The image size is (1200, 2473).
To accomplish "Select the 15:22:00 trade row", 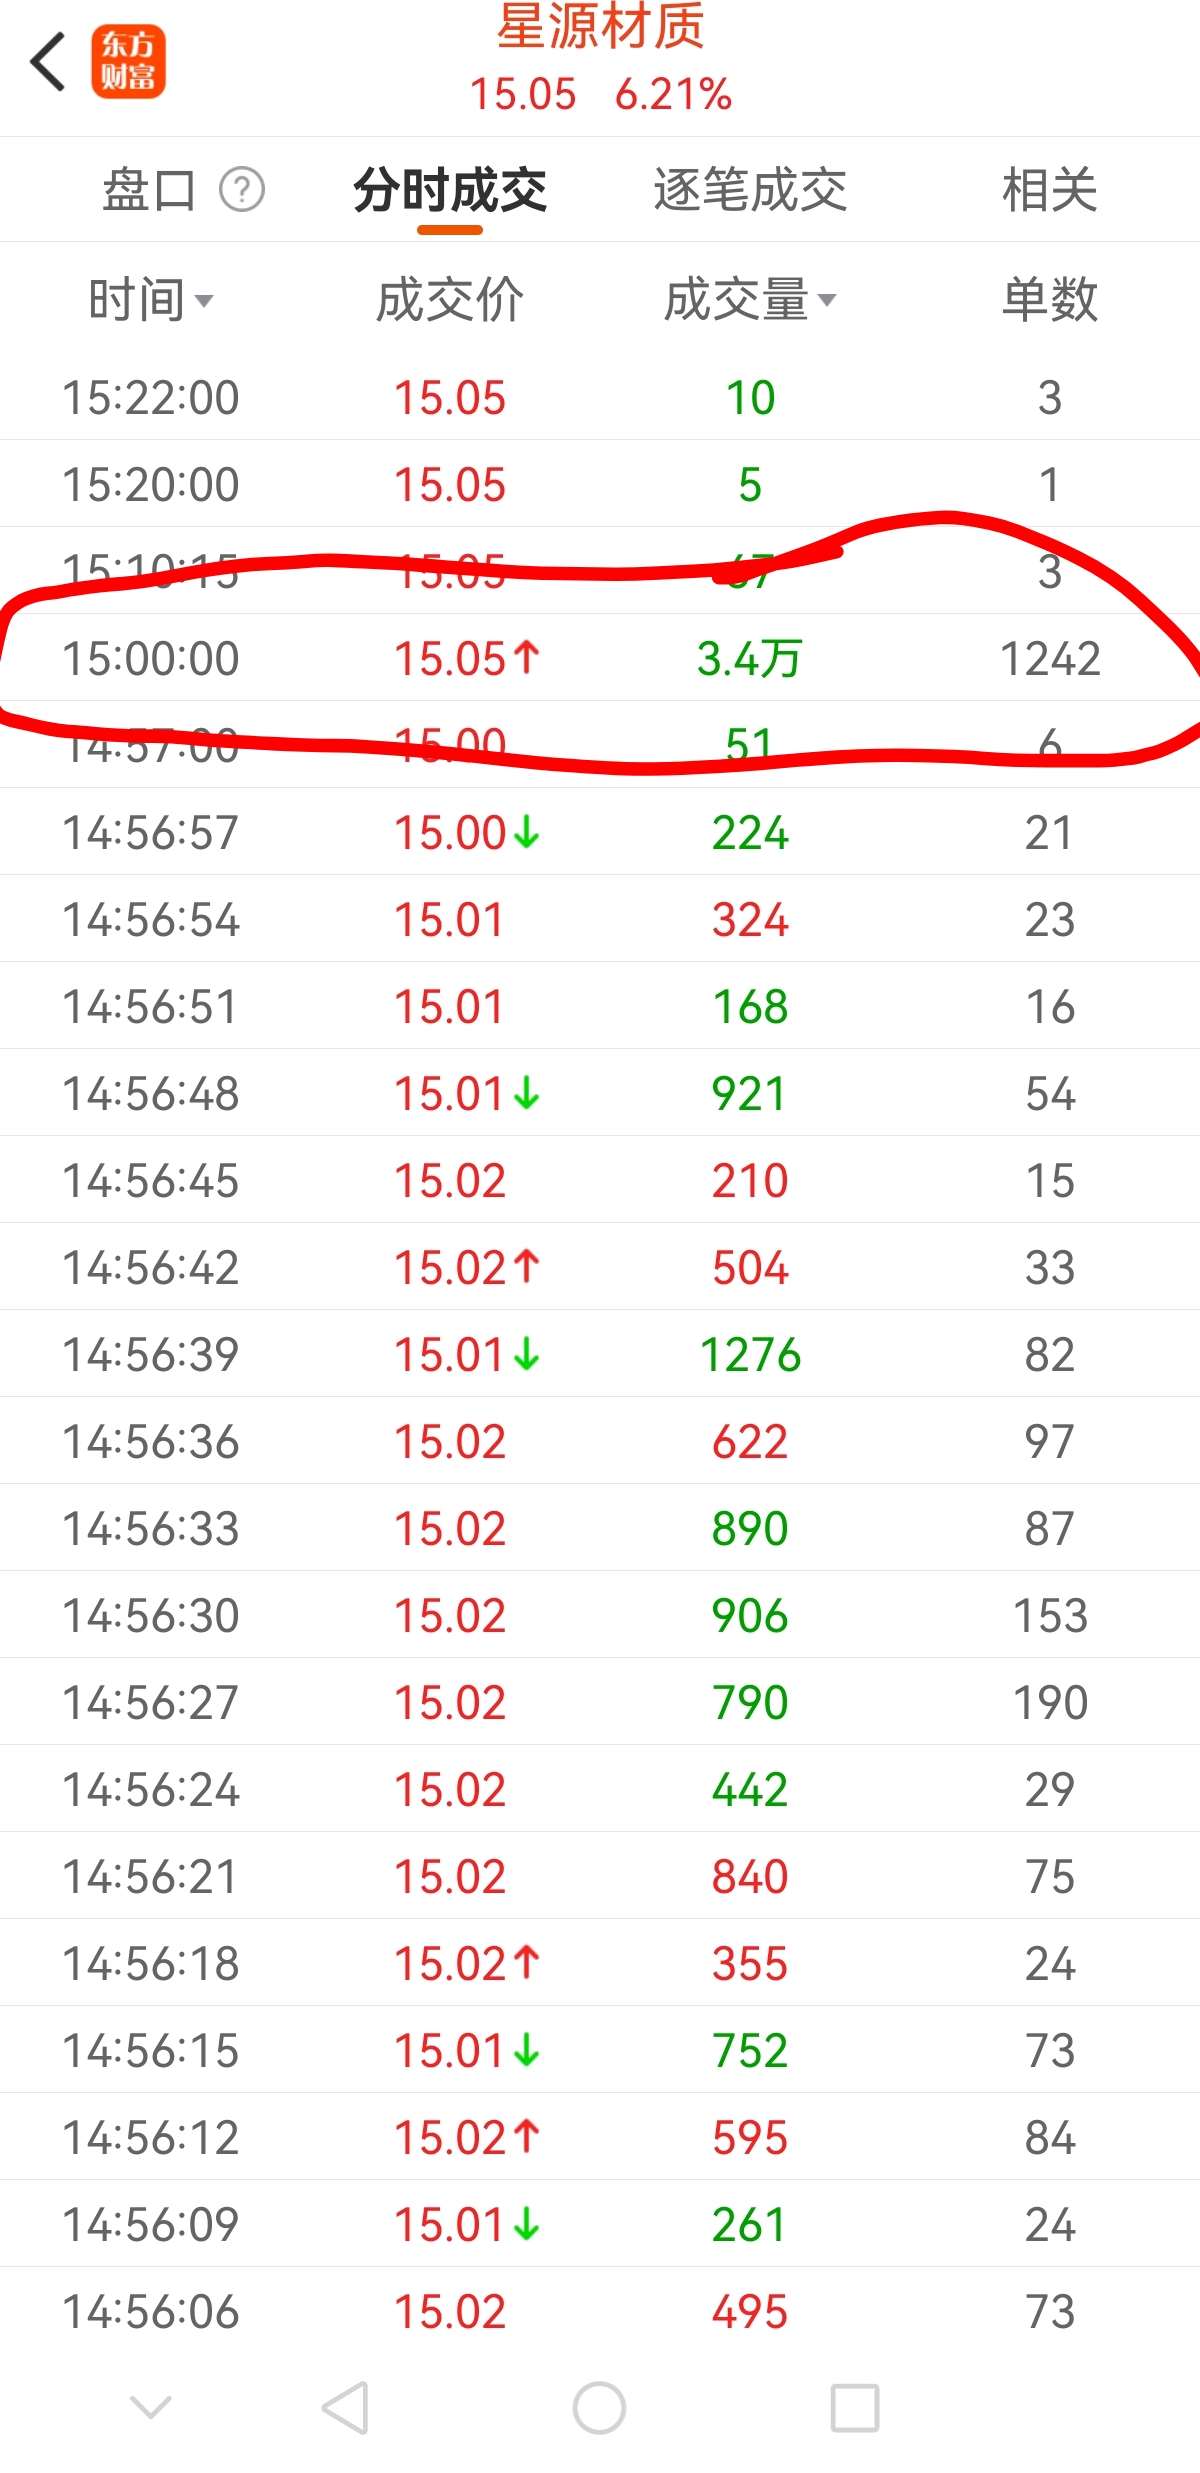I will (x=600, y=397).
